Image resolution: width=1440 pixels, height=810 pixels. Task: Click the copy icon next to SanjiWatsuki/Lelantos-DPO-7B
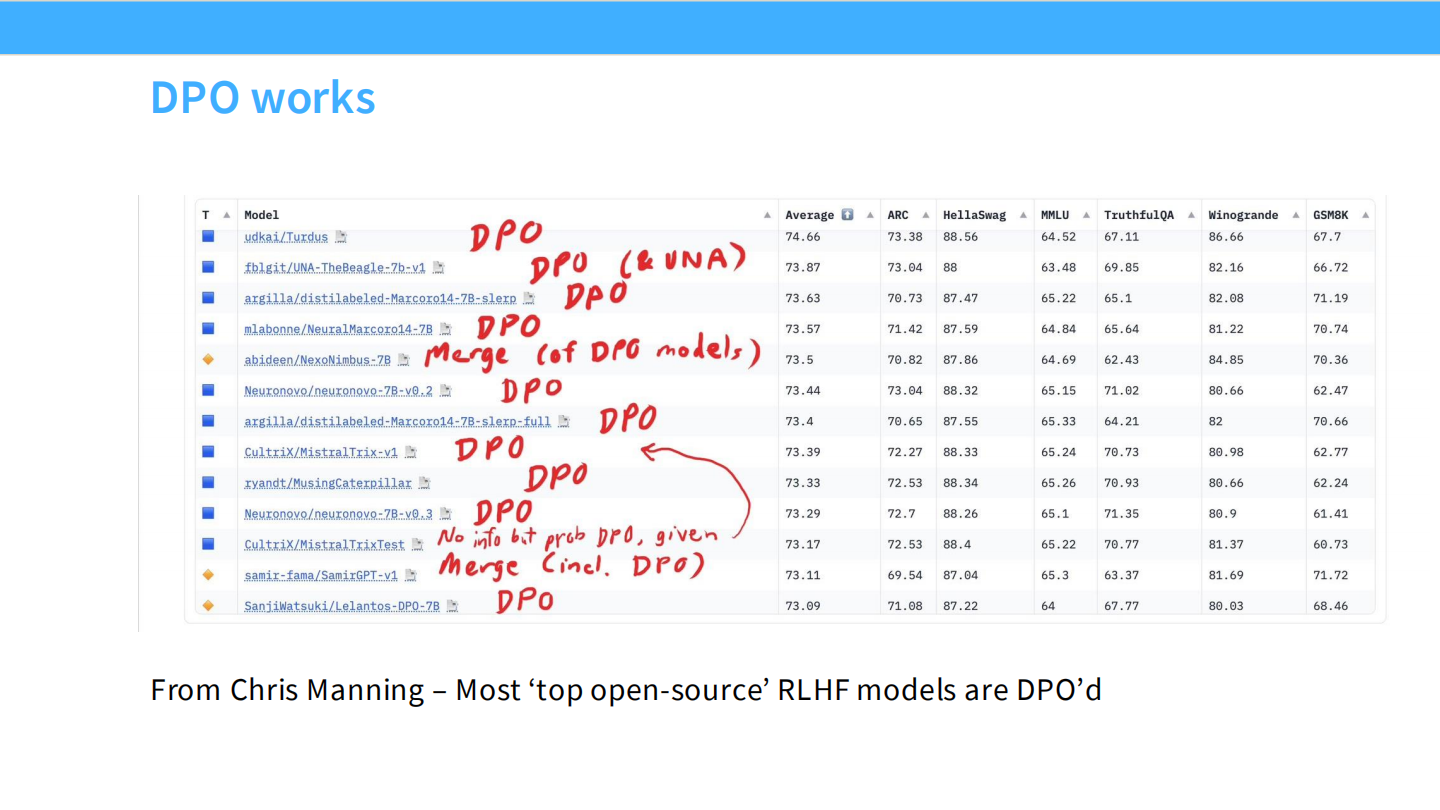click(x=452, y=606)
